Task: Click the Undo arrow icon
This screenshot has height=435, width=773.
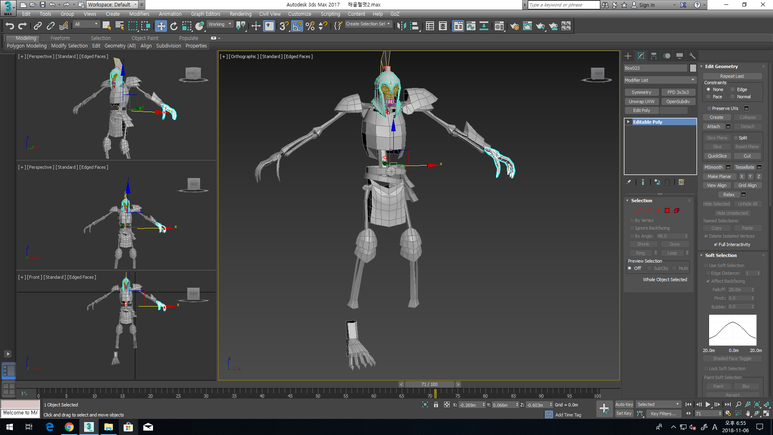Action: (x=9, y=26)
